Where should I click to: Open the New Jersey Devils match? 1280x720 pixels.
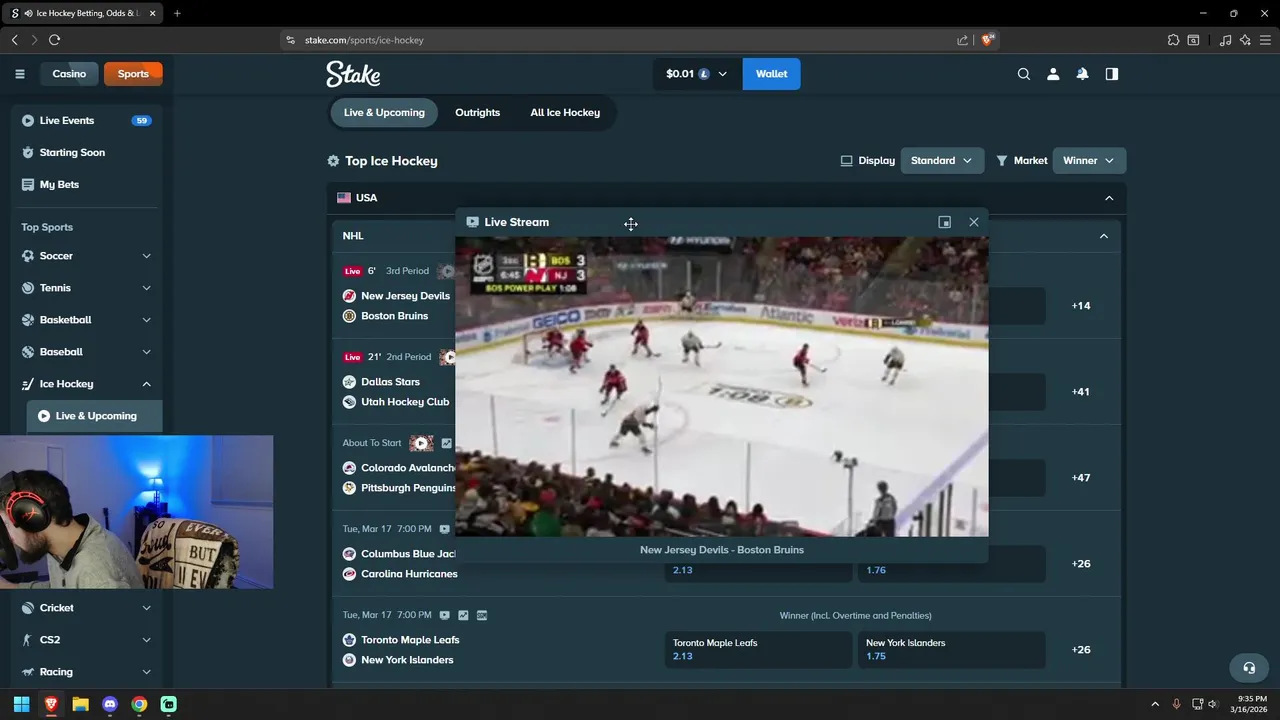(405, 296)
